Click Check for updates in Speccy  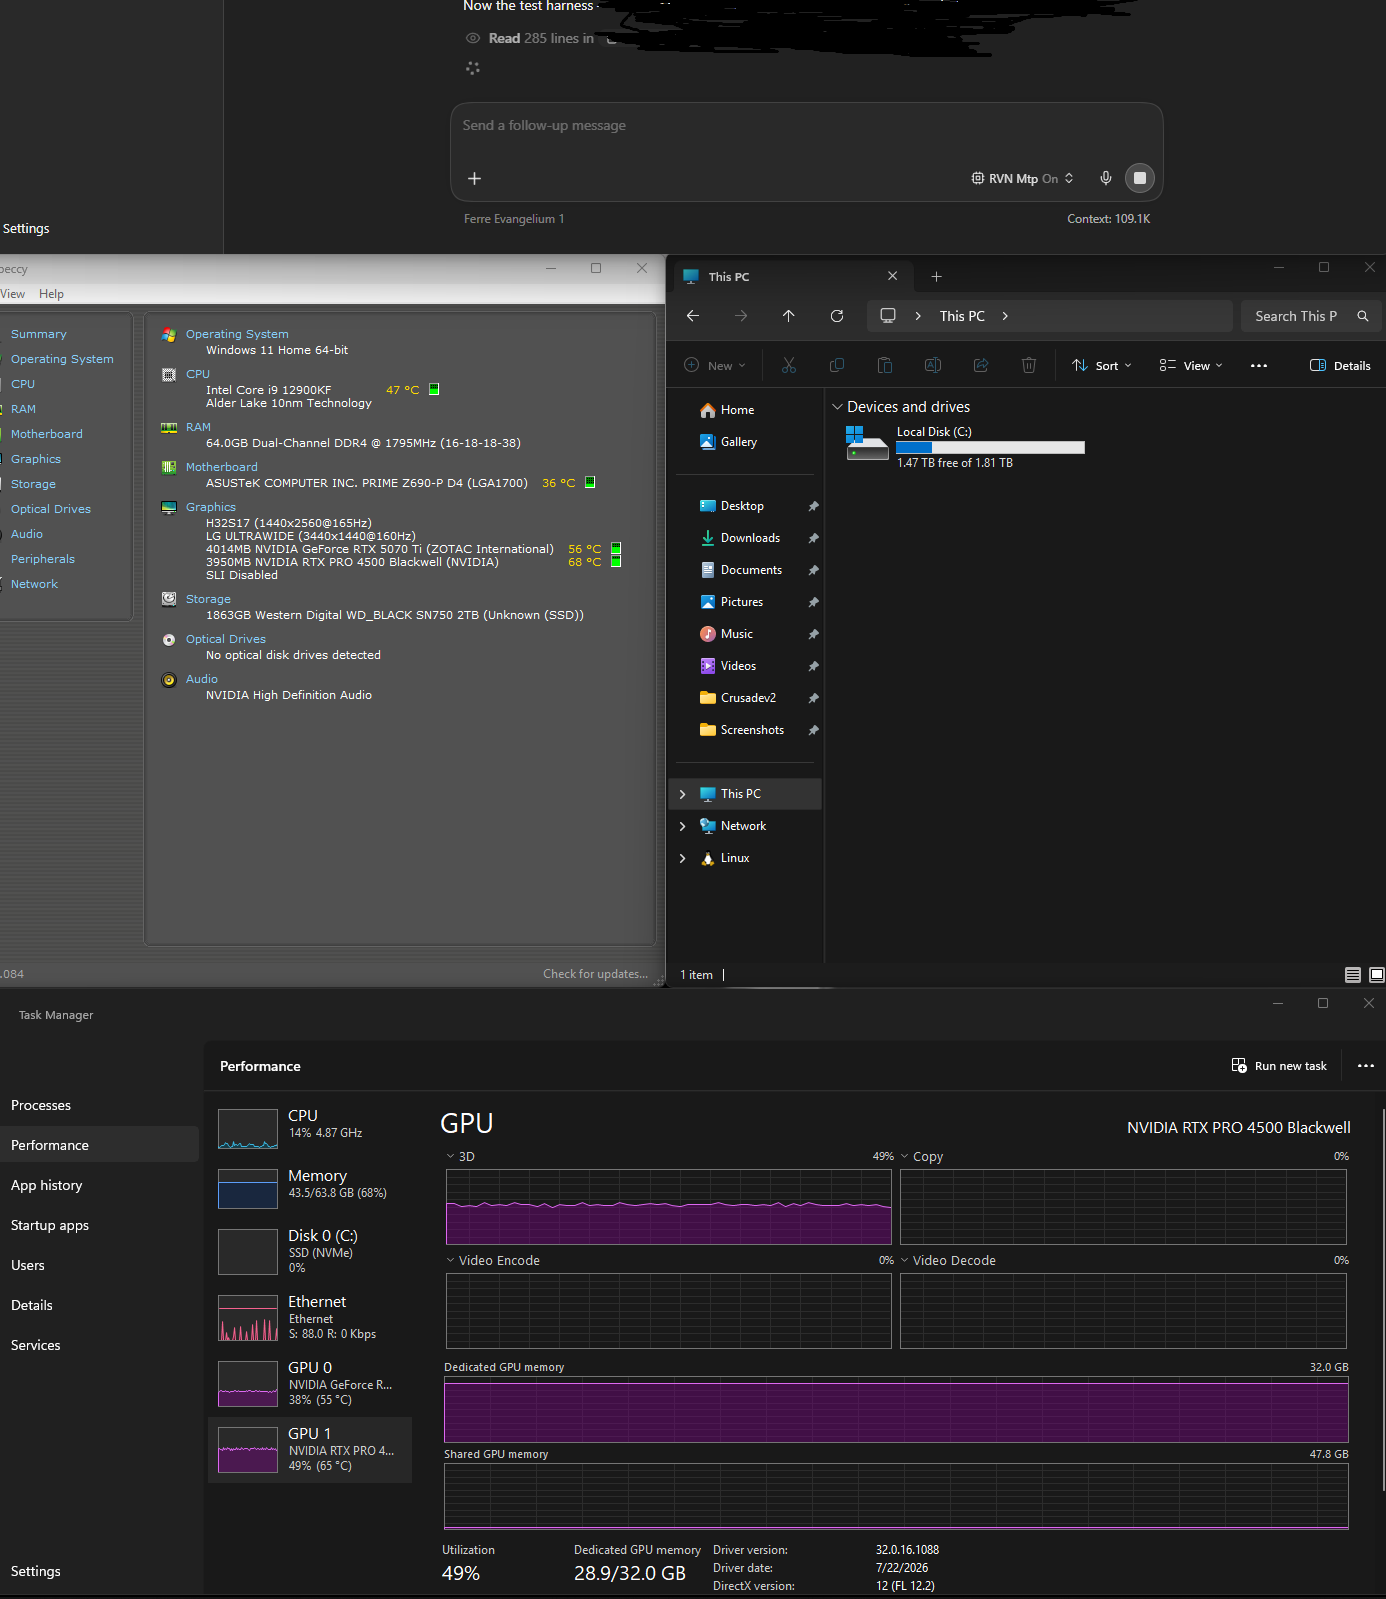coord(595,974)
